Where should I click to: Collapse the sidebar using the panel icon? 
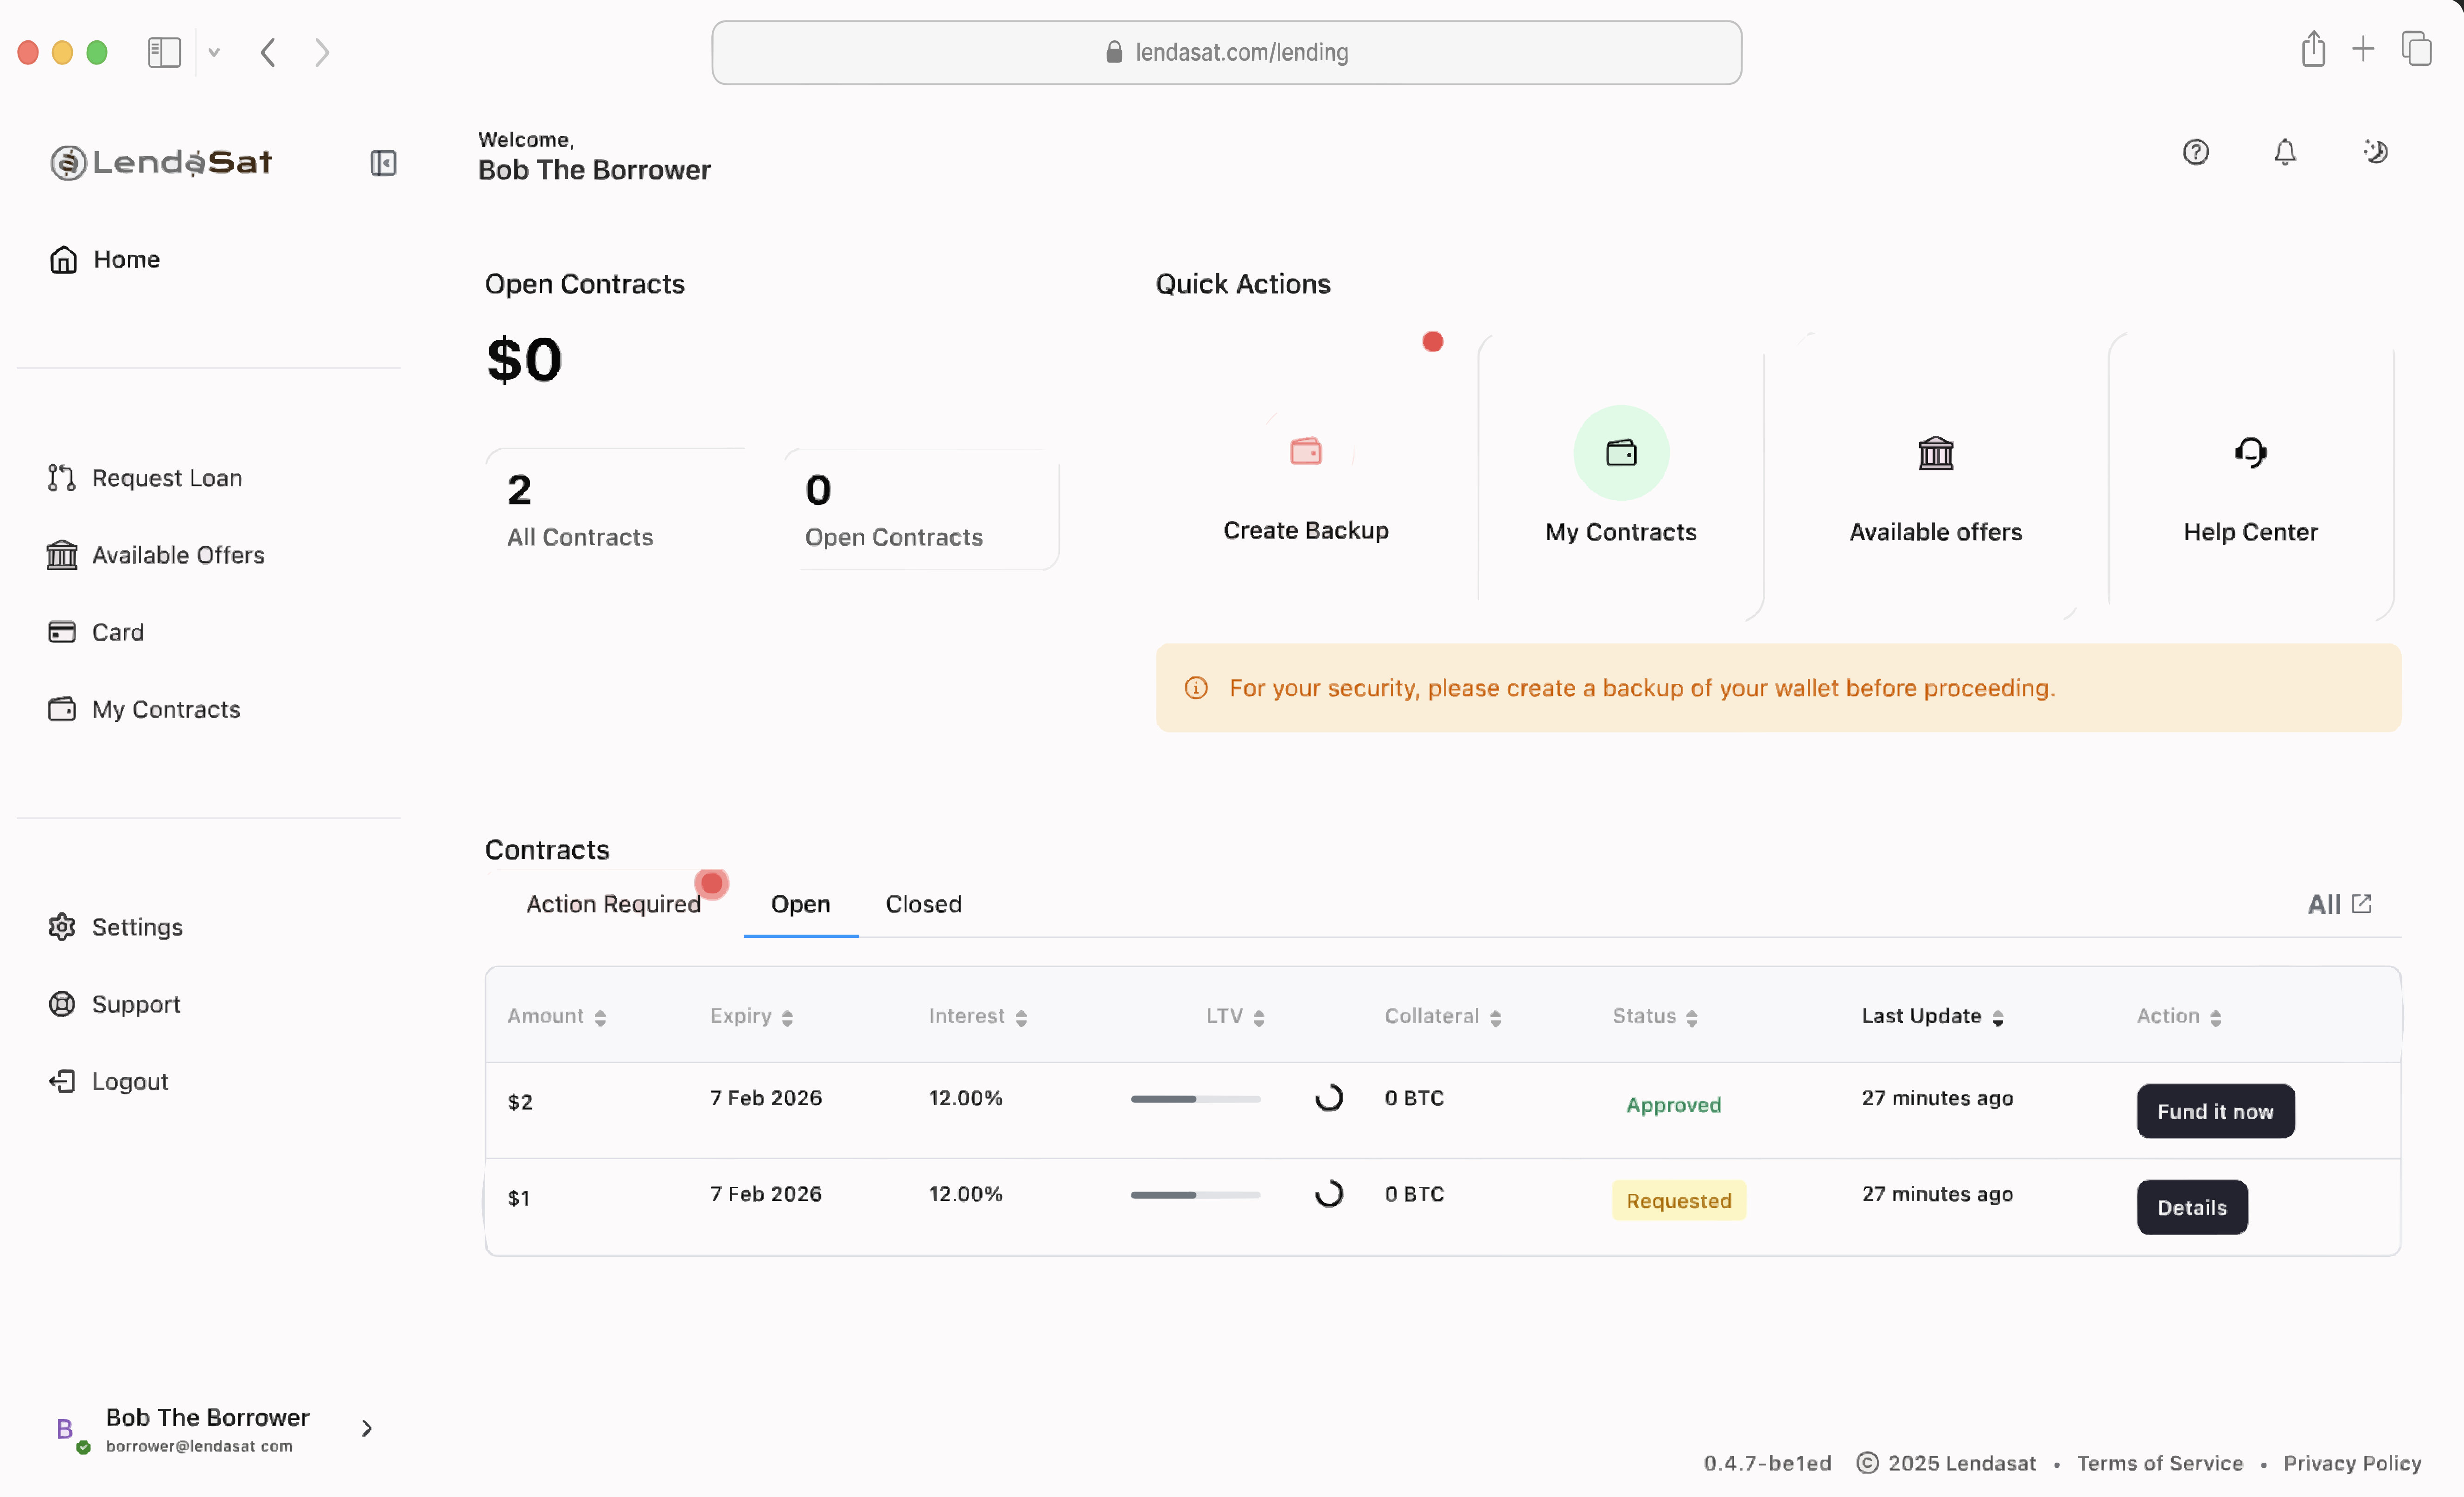383,163
